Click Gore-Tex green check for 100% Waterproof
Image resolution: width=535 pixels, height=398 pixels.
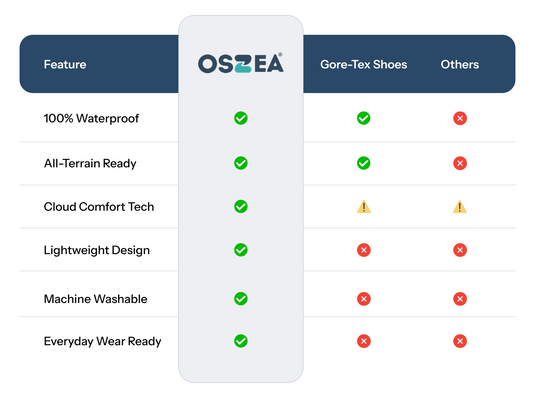(x=364, y=118)
